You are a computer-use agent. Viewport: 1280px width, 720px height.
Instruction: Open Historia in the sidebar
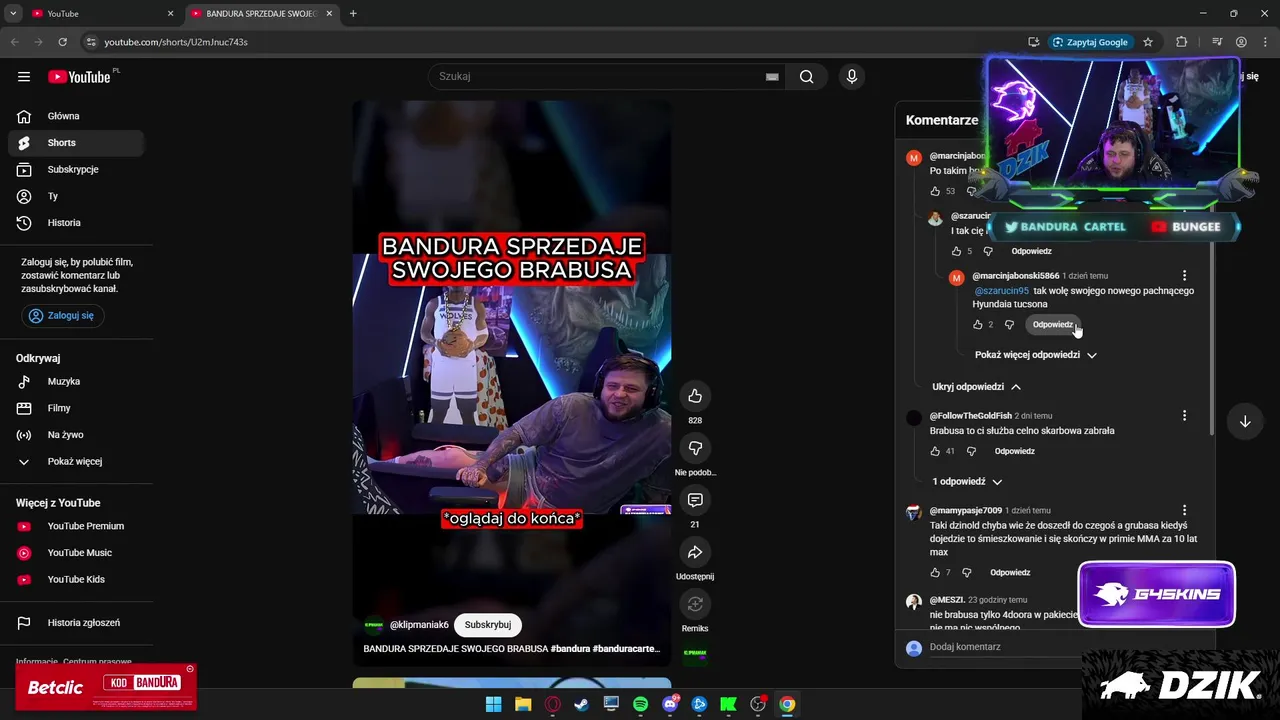tap(75, 223)
